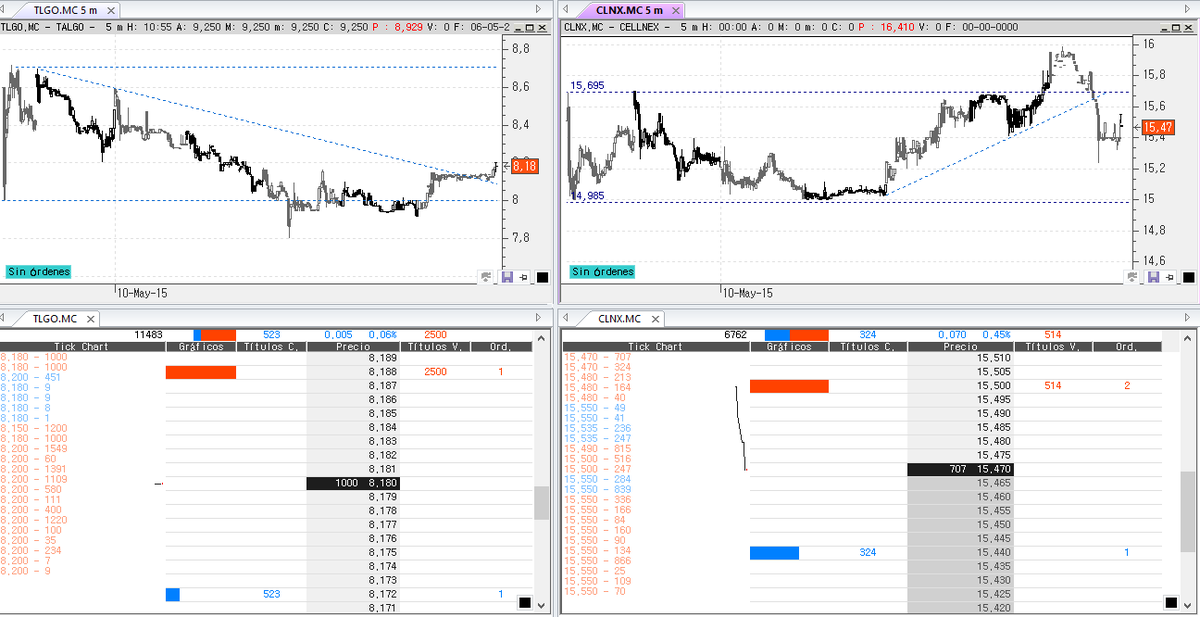Select the CLNX.MC 5 m chart tab
1200x617 pixels.
pos(629,10)
